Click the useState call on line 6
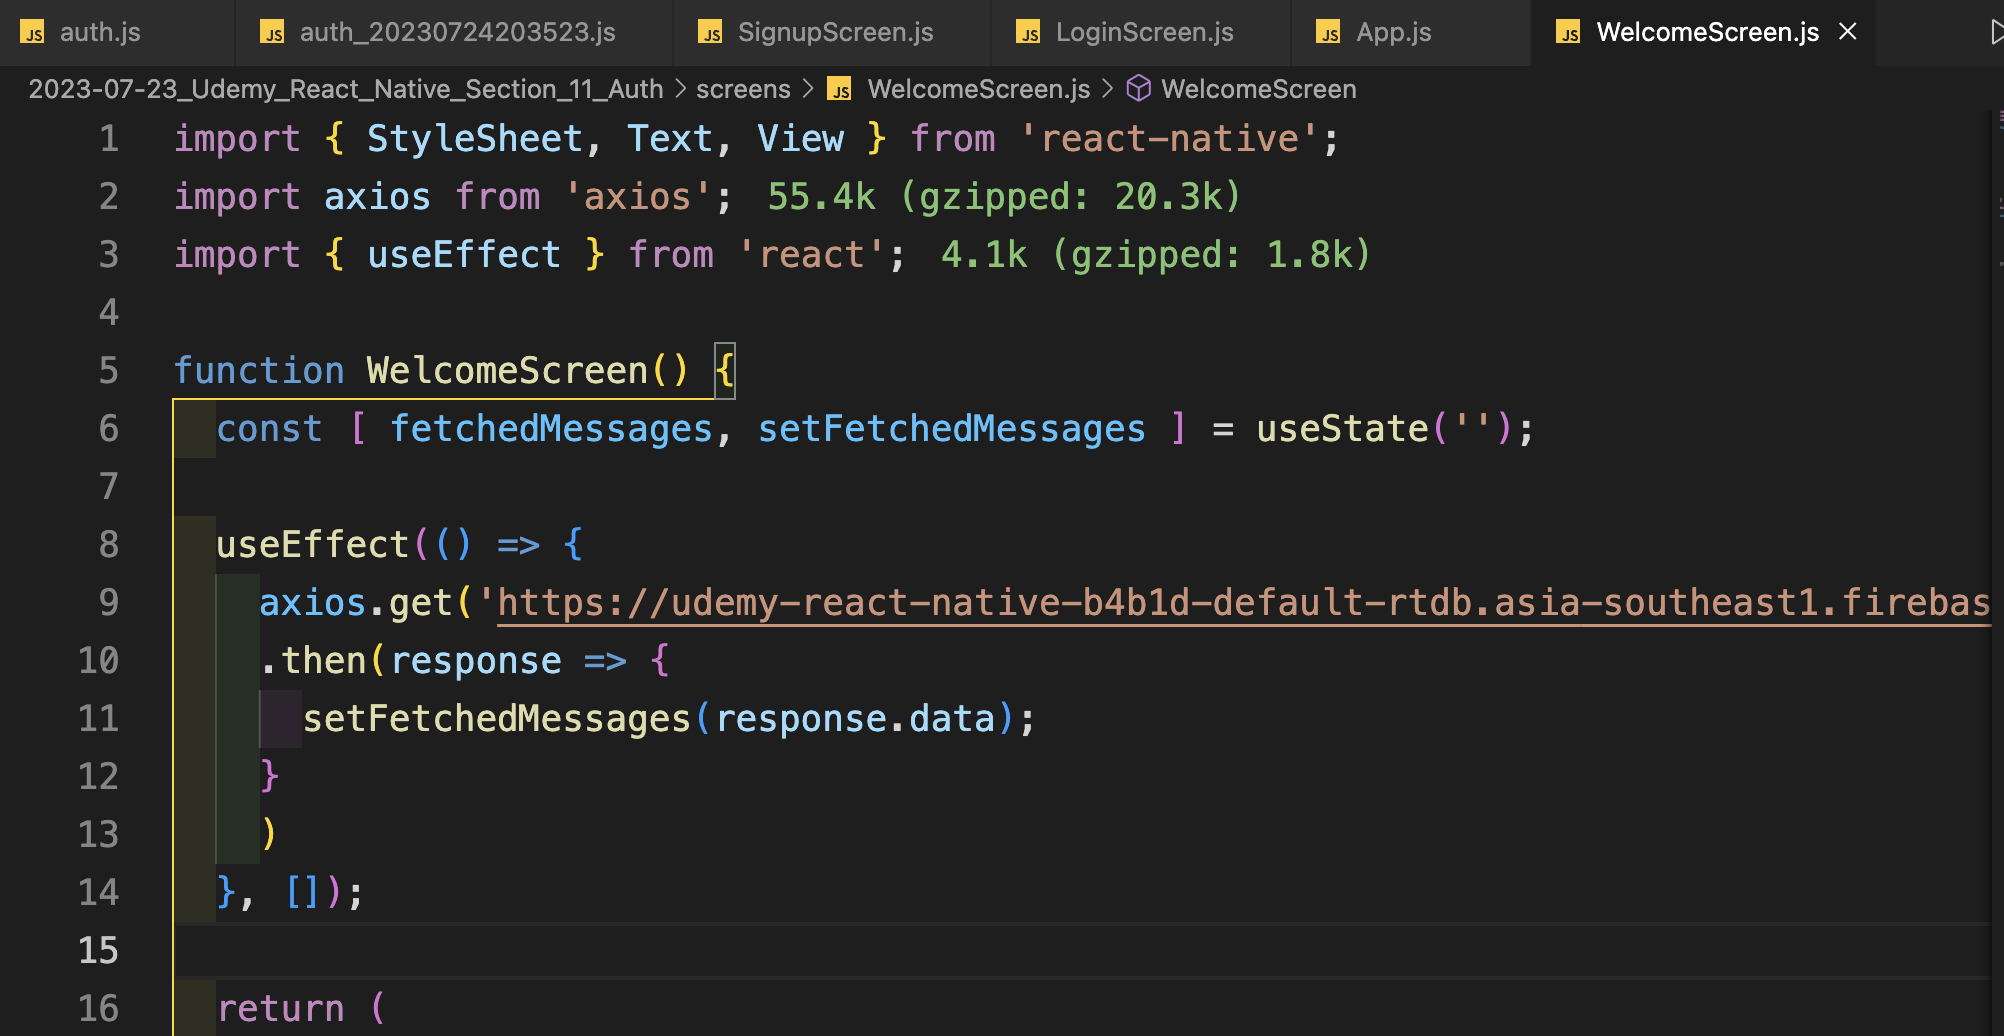 coord(1342,429)
